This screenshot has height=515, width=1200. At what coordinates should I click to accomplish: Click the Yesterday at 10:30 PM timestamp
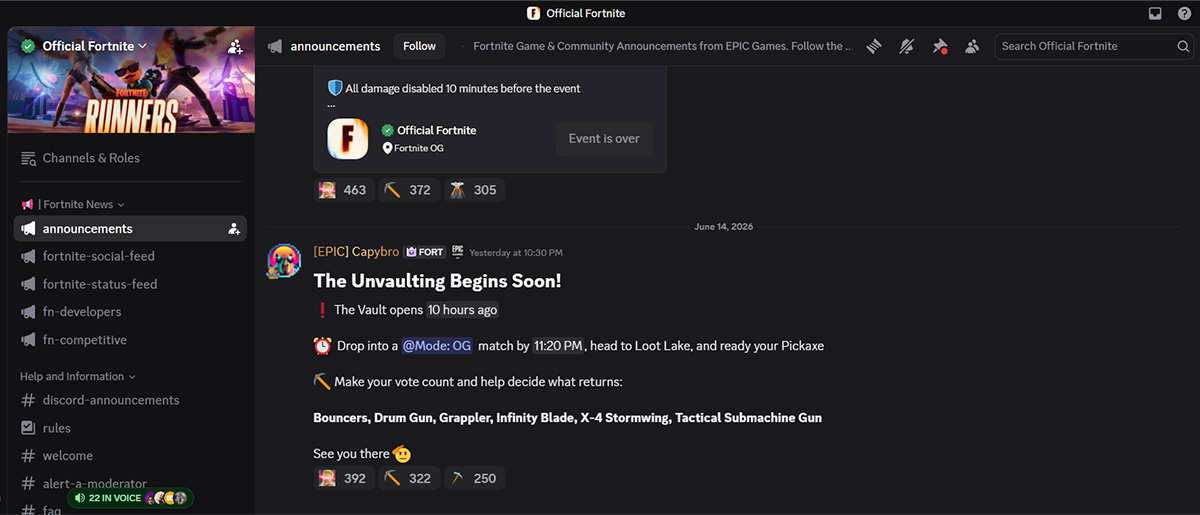516,253
